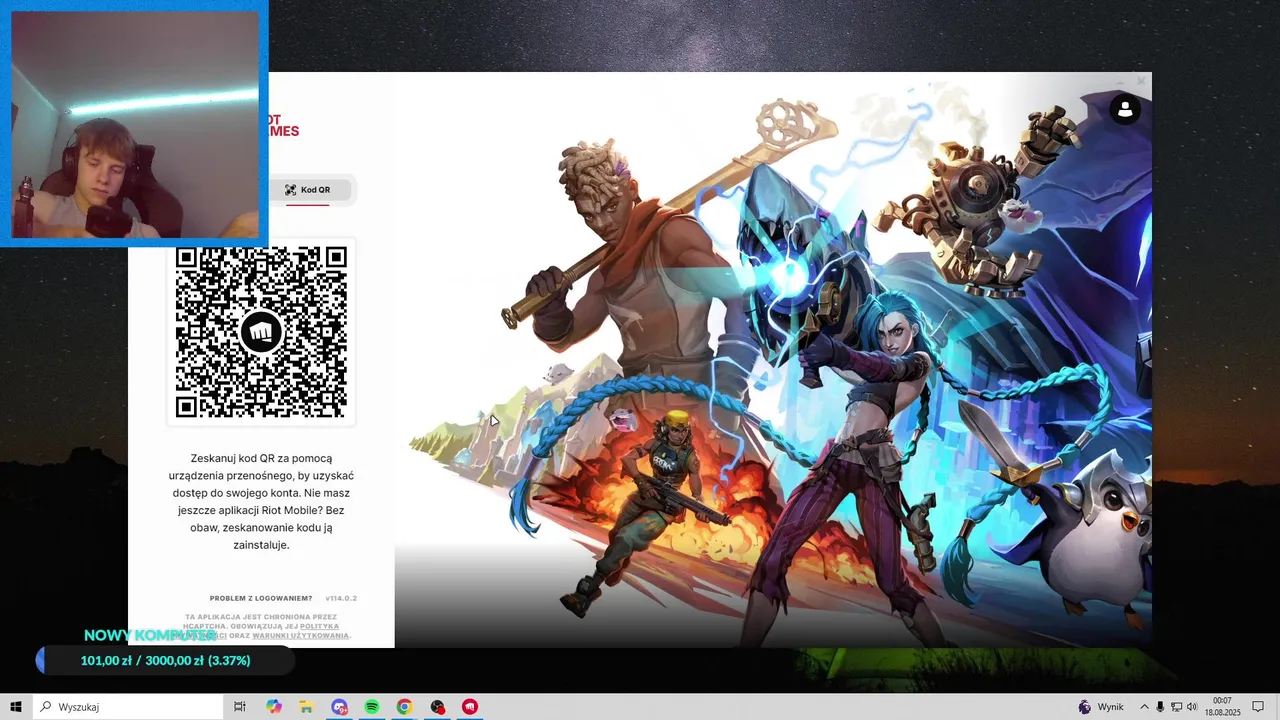This screenshot has height=720, width=1280.
Task: Click the microphone tray icon
Action: (x=1160, y=707)
